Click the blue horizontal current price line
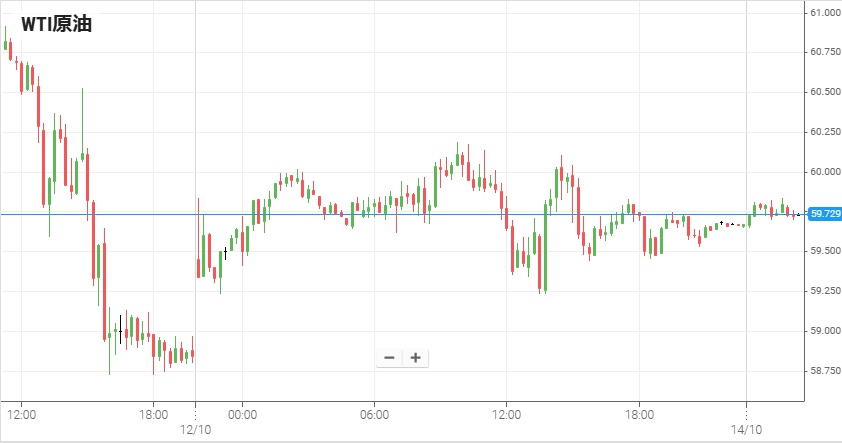Viewport: 842px width, 443px height. pyautogui.click(x=400, y=214)
